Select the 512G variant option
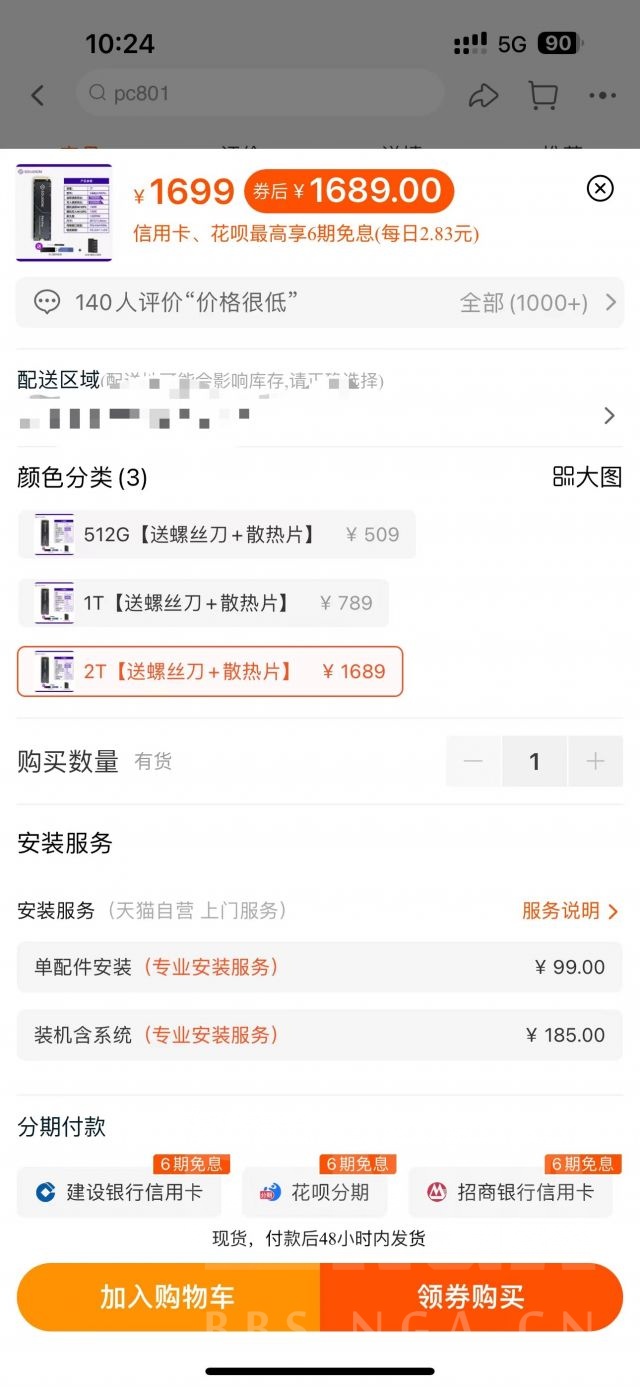640x1387 pixels. pos(210,535)
